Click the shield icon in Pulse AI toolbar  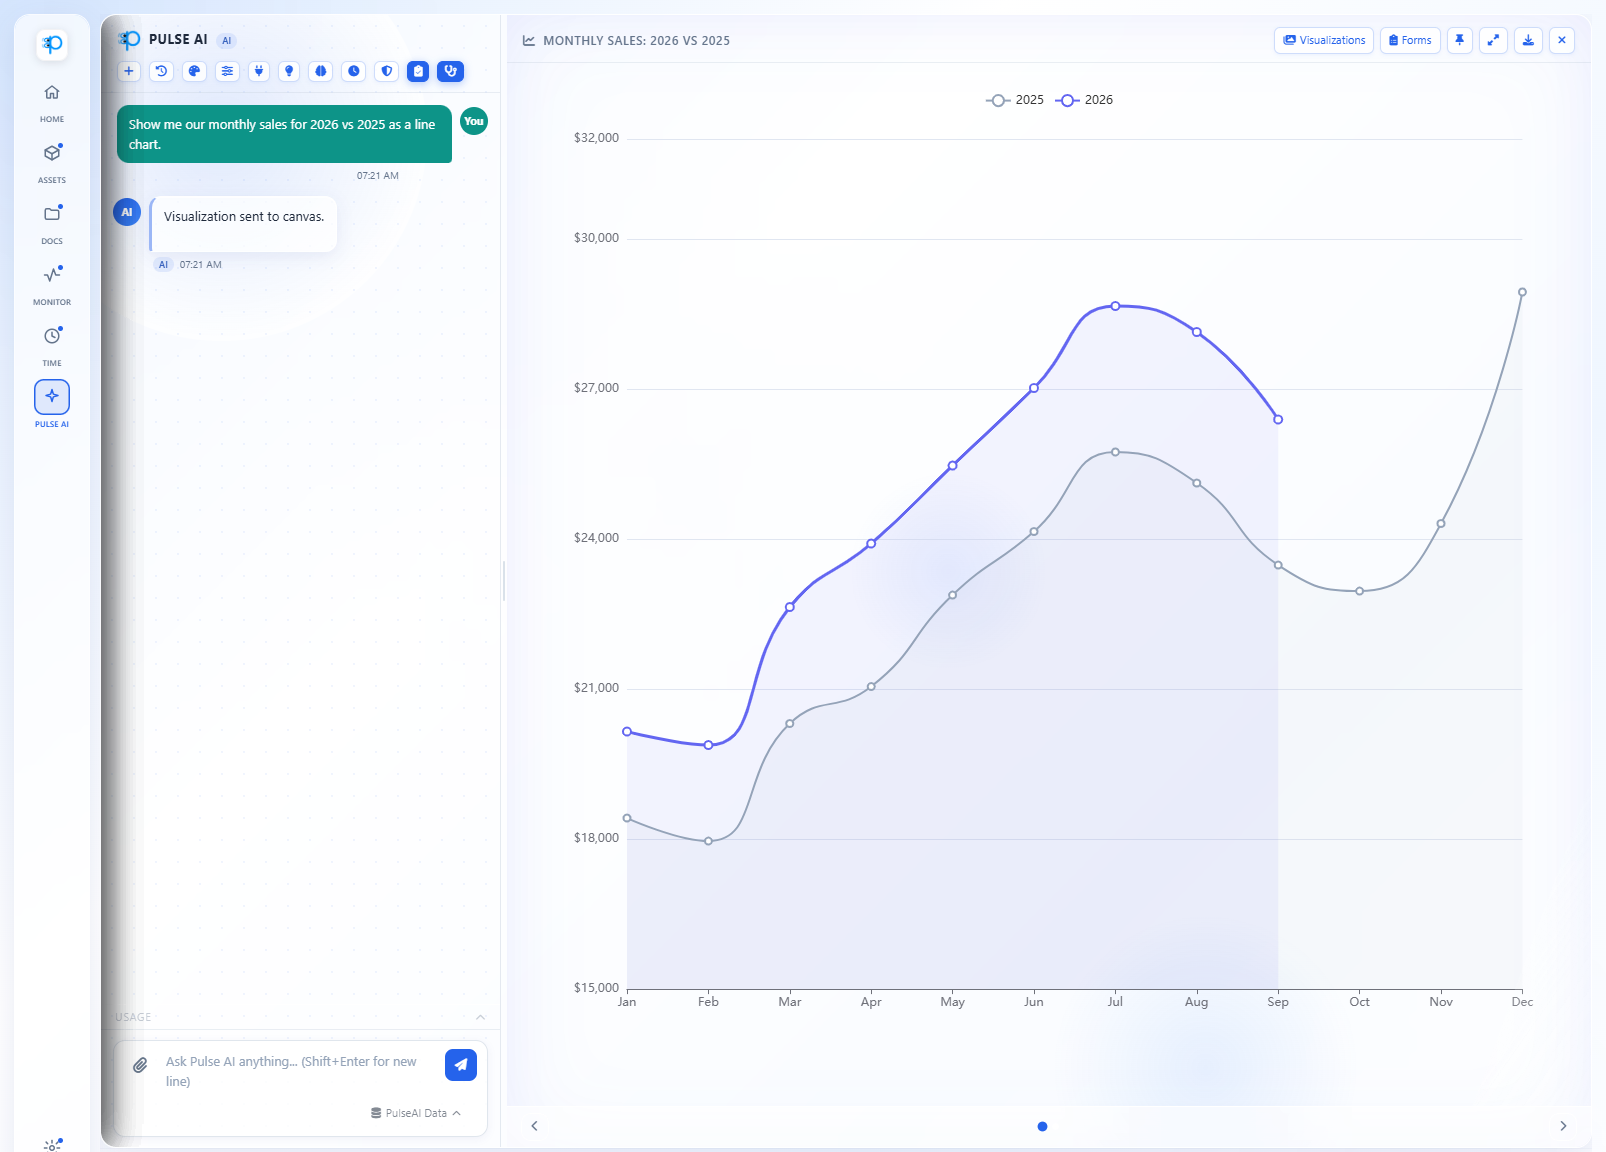click(387, 71)
